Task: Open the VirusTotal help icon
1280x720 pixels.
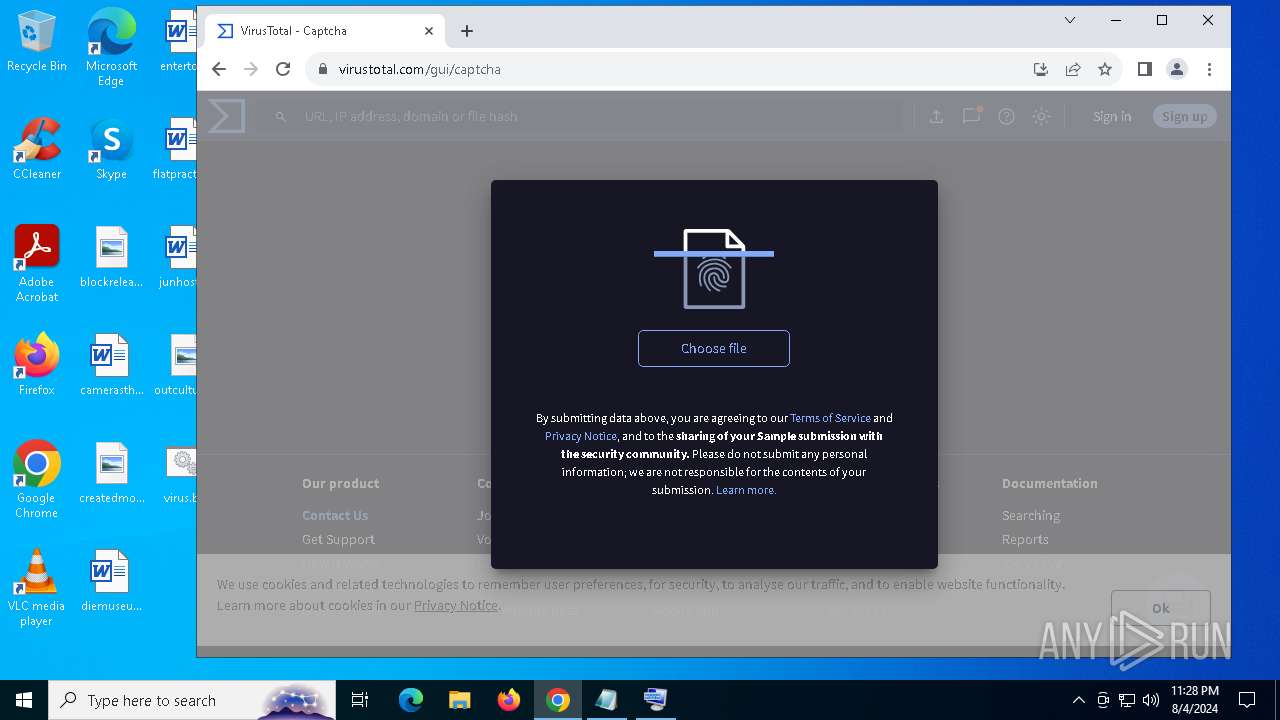Action: (1006, 116)
